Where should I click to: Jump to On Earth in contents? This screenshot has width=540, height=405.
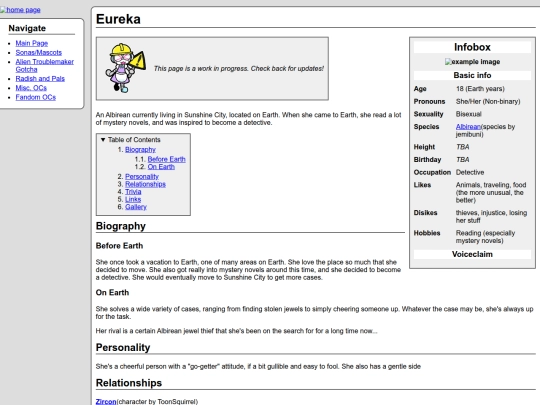tap(161, 167)
